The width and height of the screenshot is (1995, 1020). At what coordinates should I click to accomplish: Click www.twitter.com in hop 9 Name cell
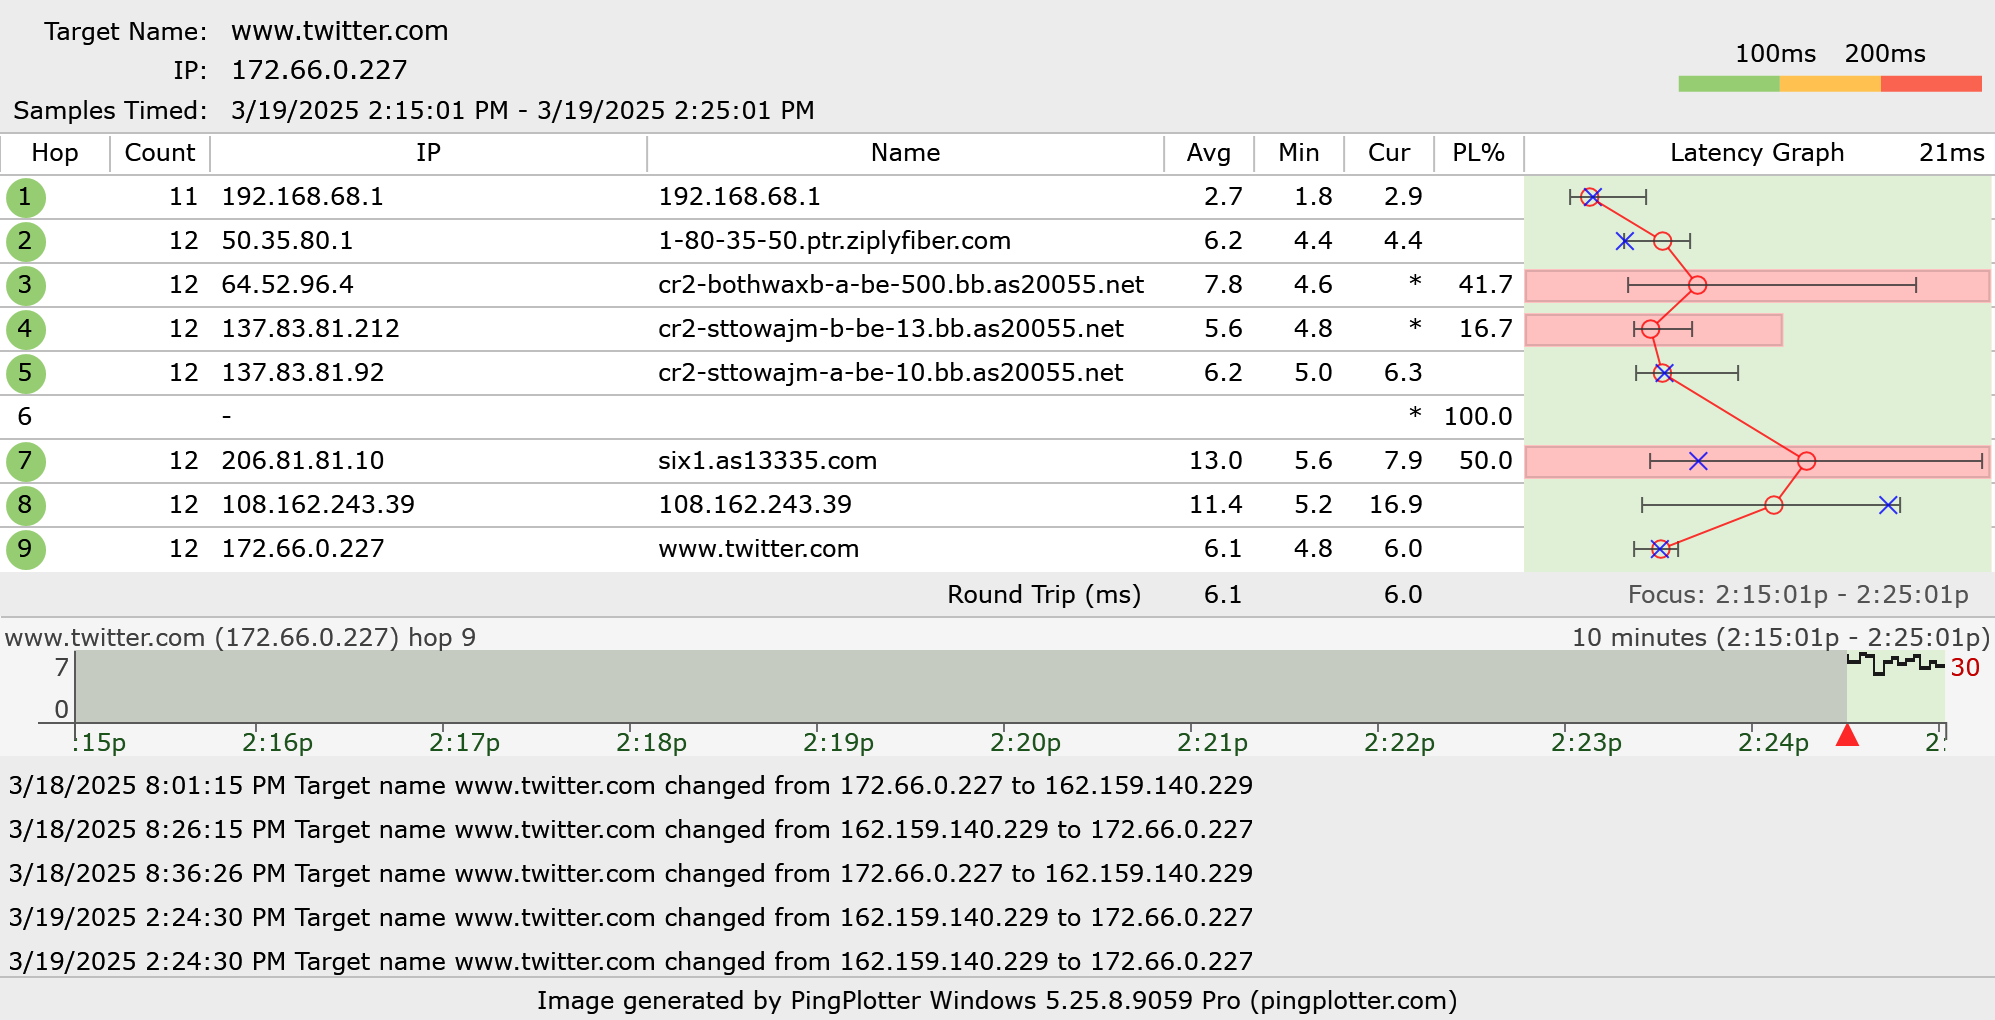pyautogui.click(x=758, y=549)
